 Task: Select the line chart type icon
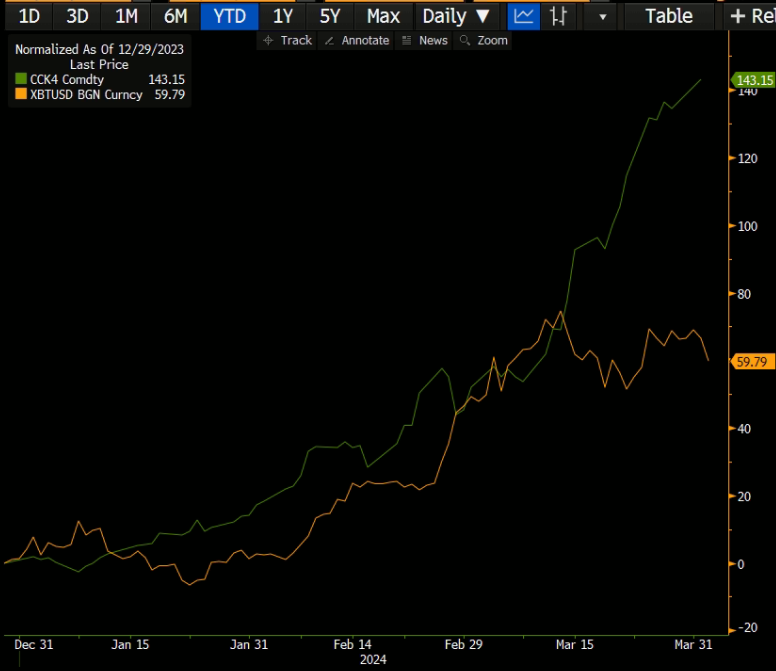coord(523,16)
